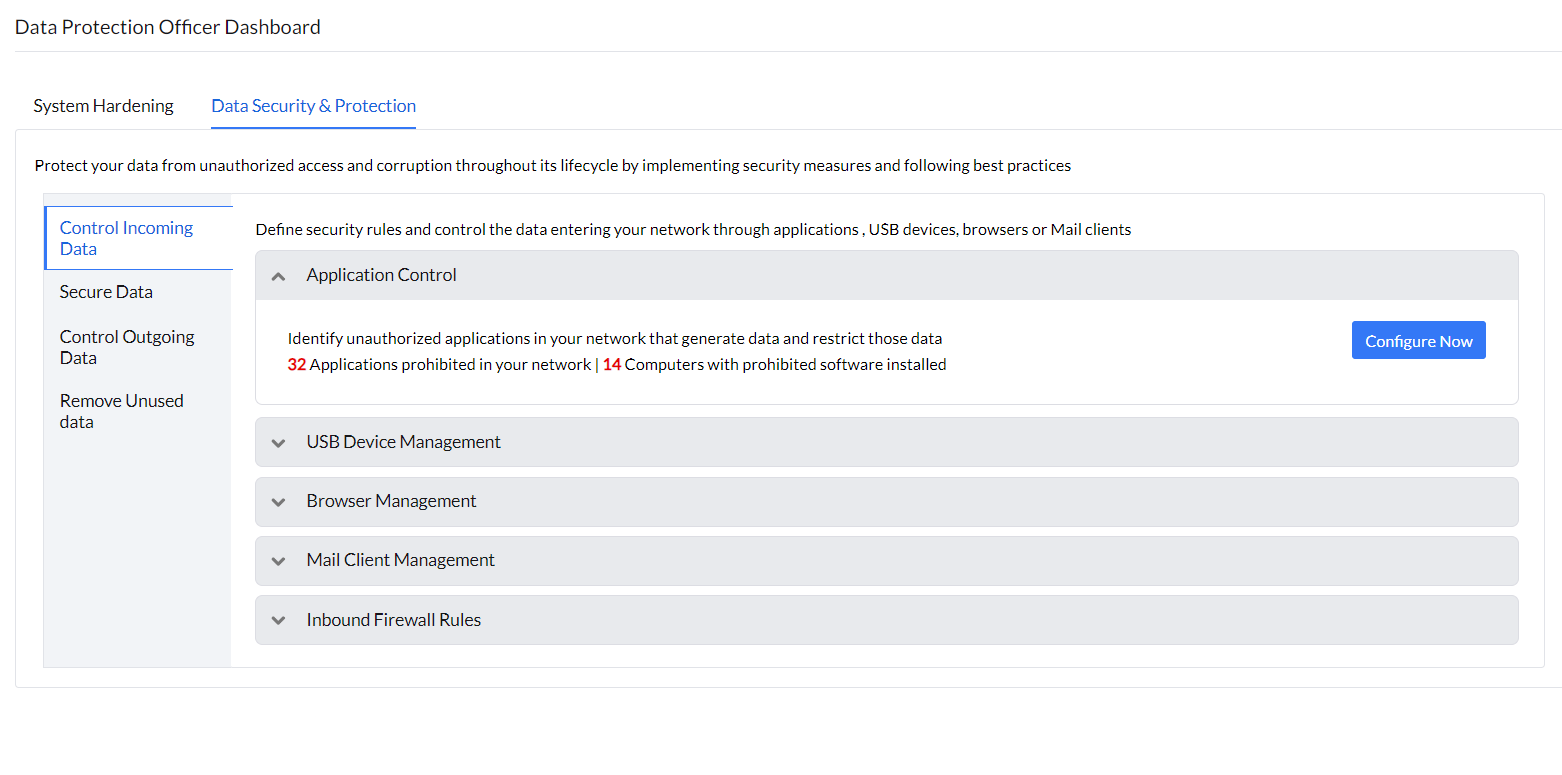
Task: Select the Data Security & Protection tab
Action: coord(313,106)
